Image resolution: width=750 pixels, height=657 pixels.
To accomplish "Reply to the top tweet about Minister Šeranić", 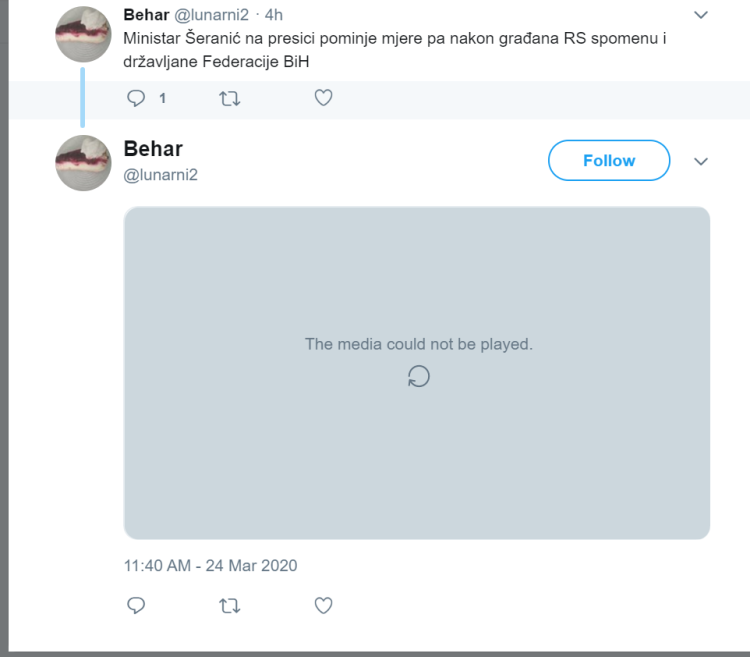I will (x=137, y=98).
